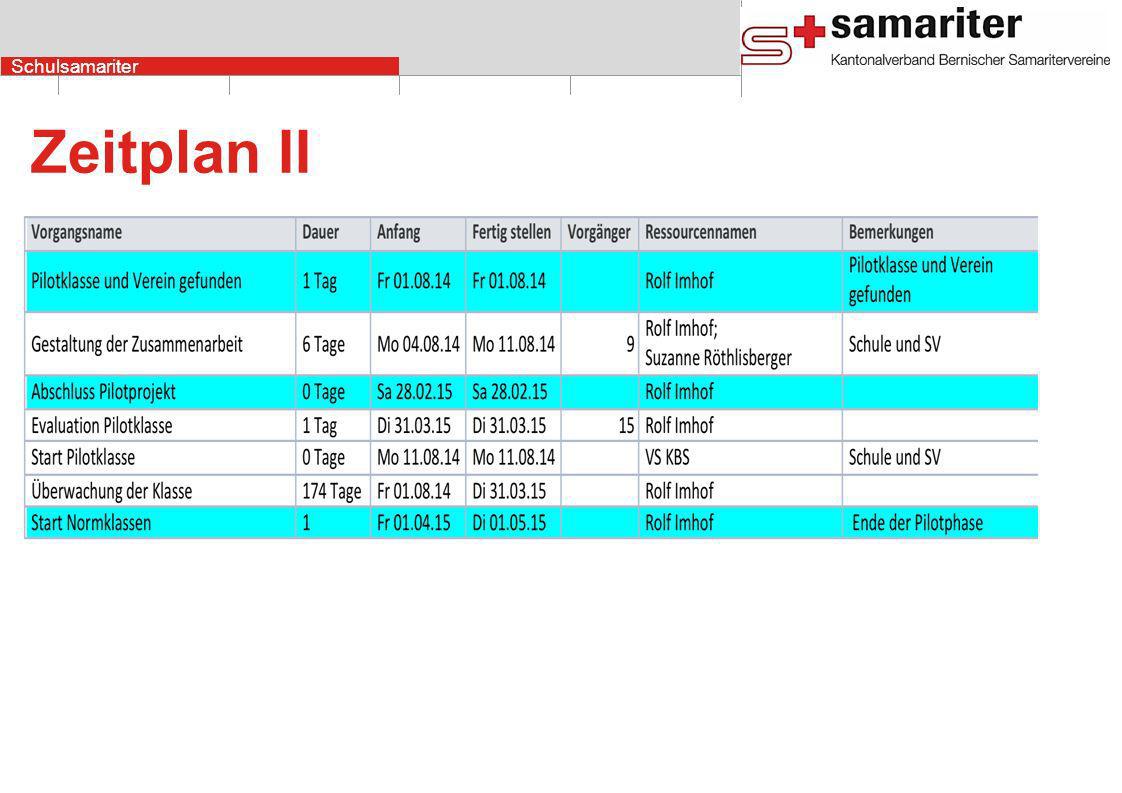Click the Bemerkungen column header
The width and height of the screenshot is (1122, 793).
pos(940,233)
